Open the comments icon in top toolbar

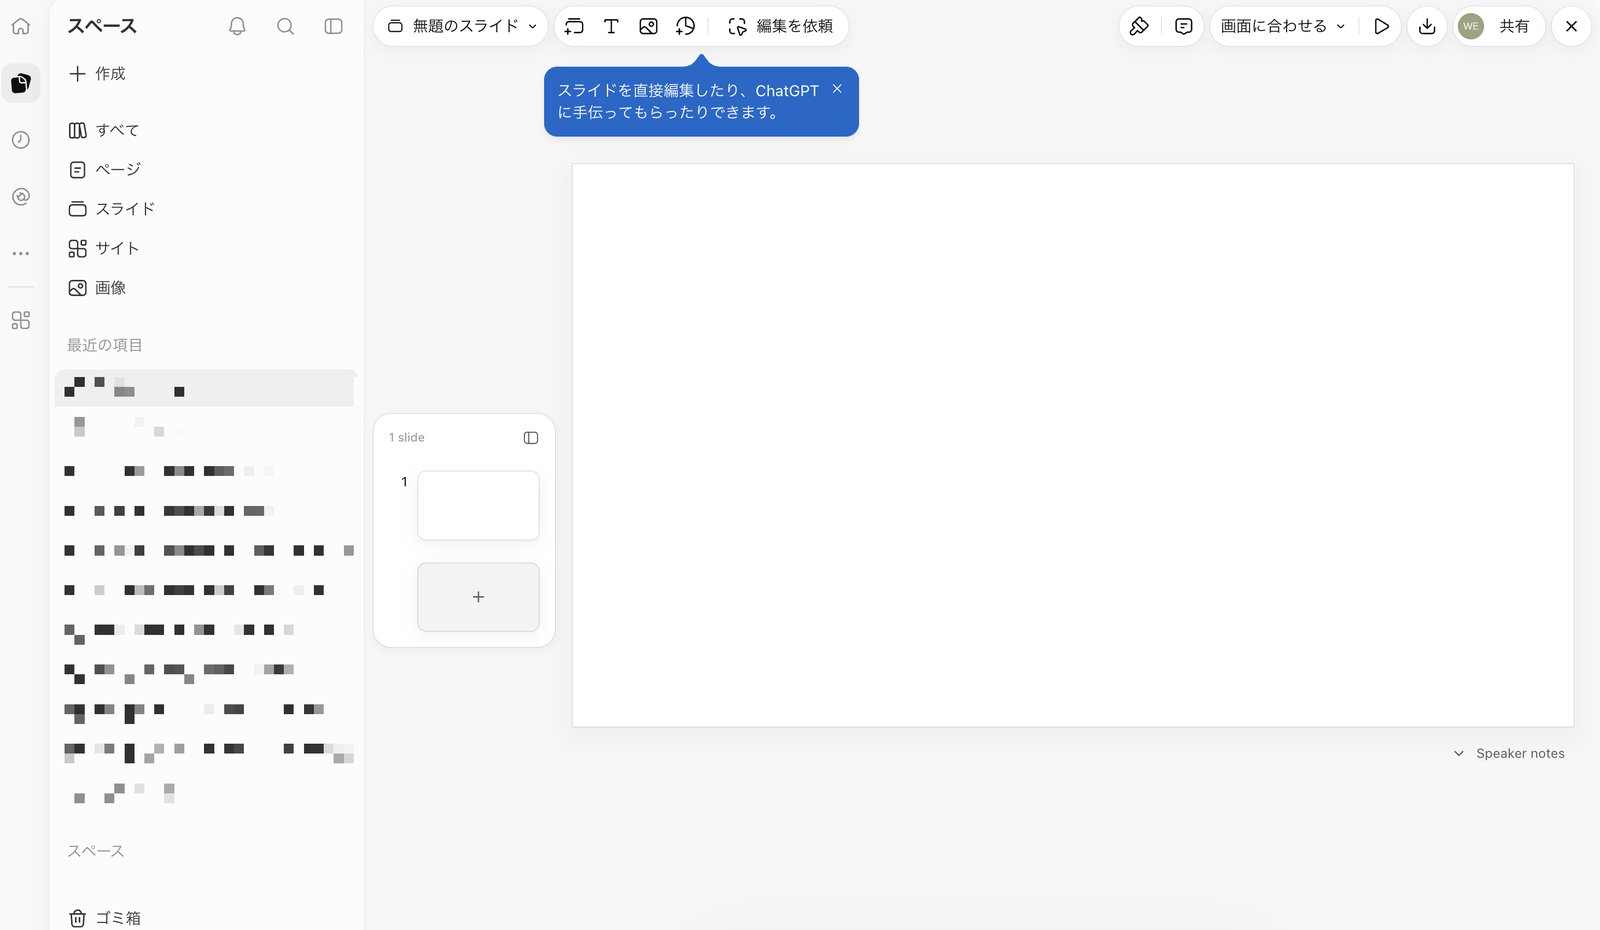pos(1184,27)
